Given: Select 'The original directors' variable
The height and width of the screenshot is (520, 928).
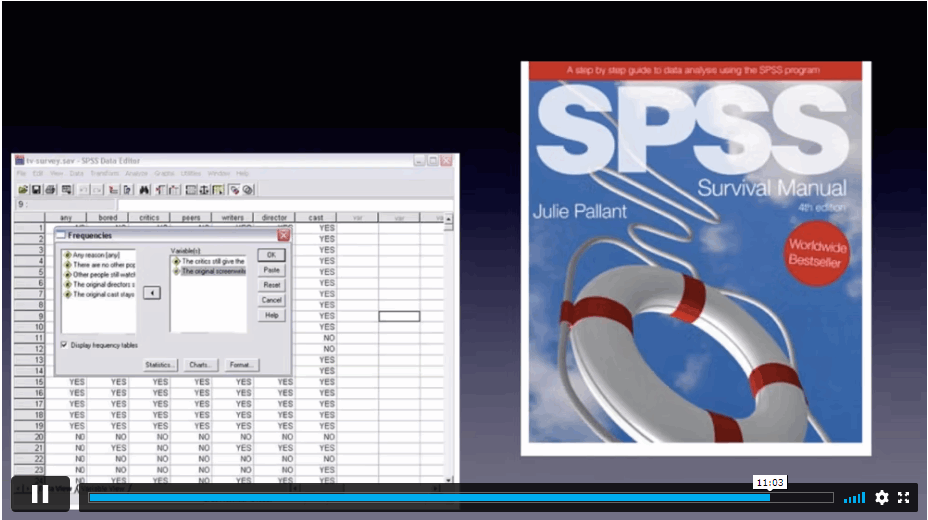Looking at the screenshot, I should [99, 285].
